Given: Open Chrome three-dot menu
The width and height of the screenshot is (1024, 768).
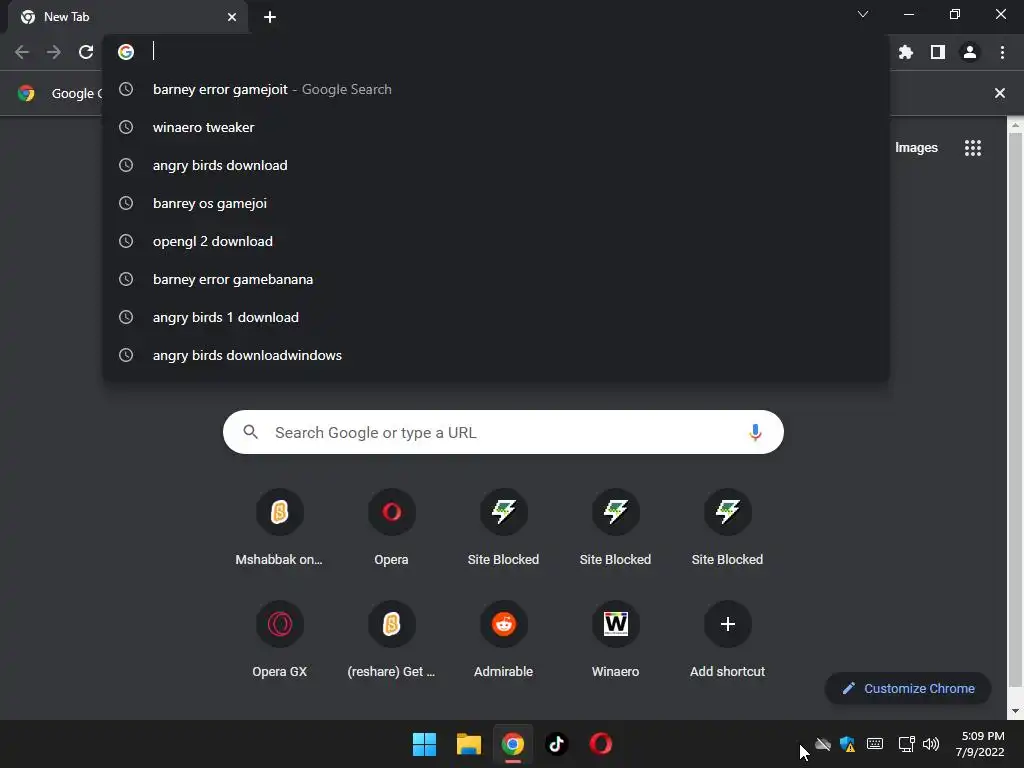Looking at the screenshot, I should click(1002, 52).
